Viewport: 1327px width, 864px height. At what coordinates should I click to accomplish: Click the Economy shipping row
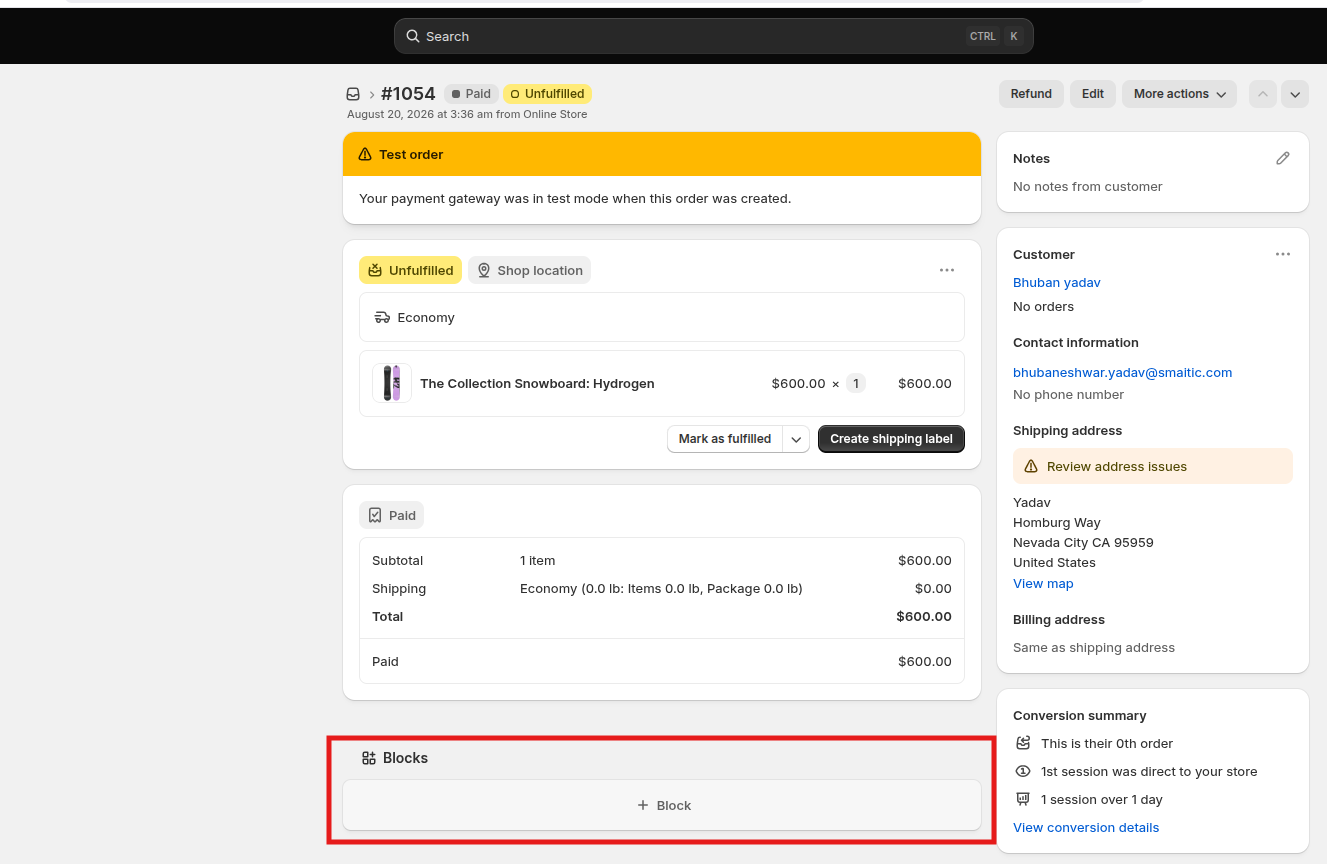point(662,317)
